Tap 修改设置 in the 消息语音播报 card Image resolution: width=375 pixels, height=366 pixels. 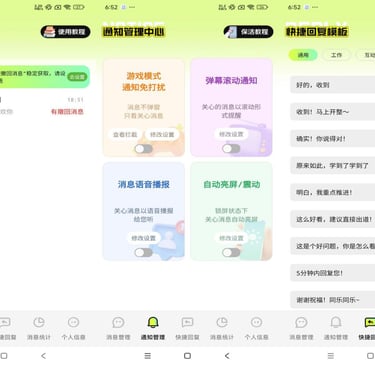[144, 238]
